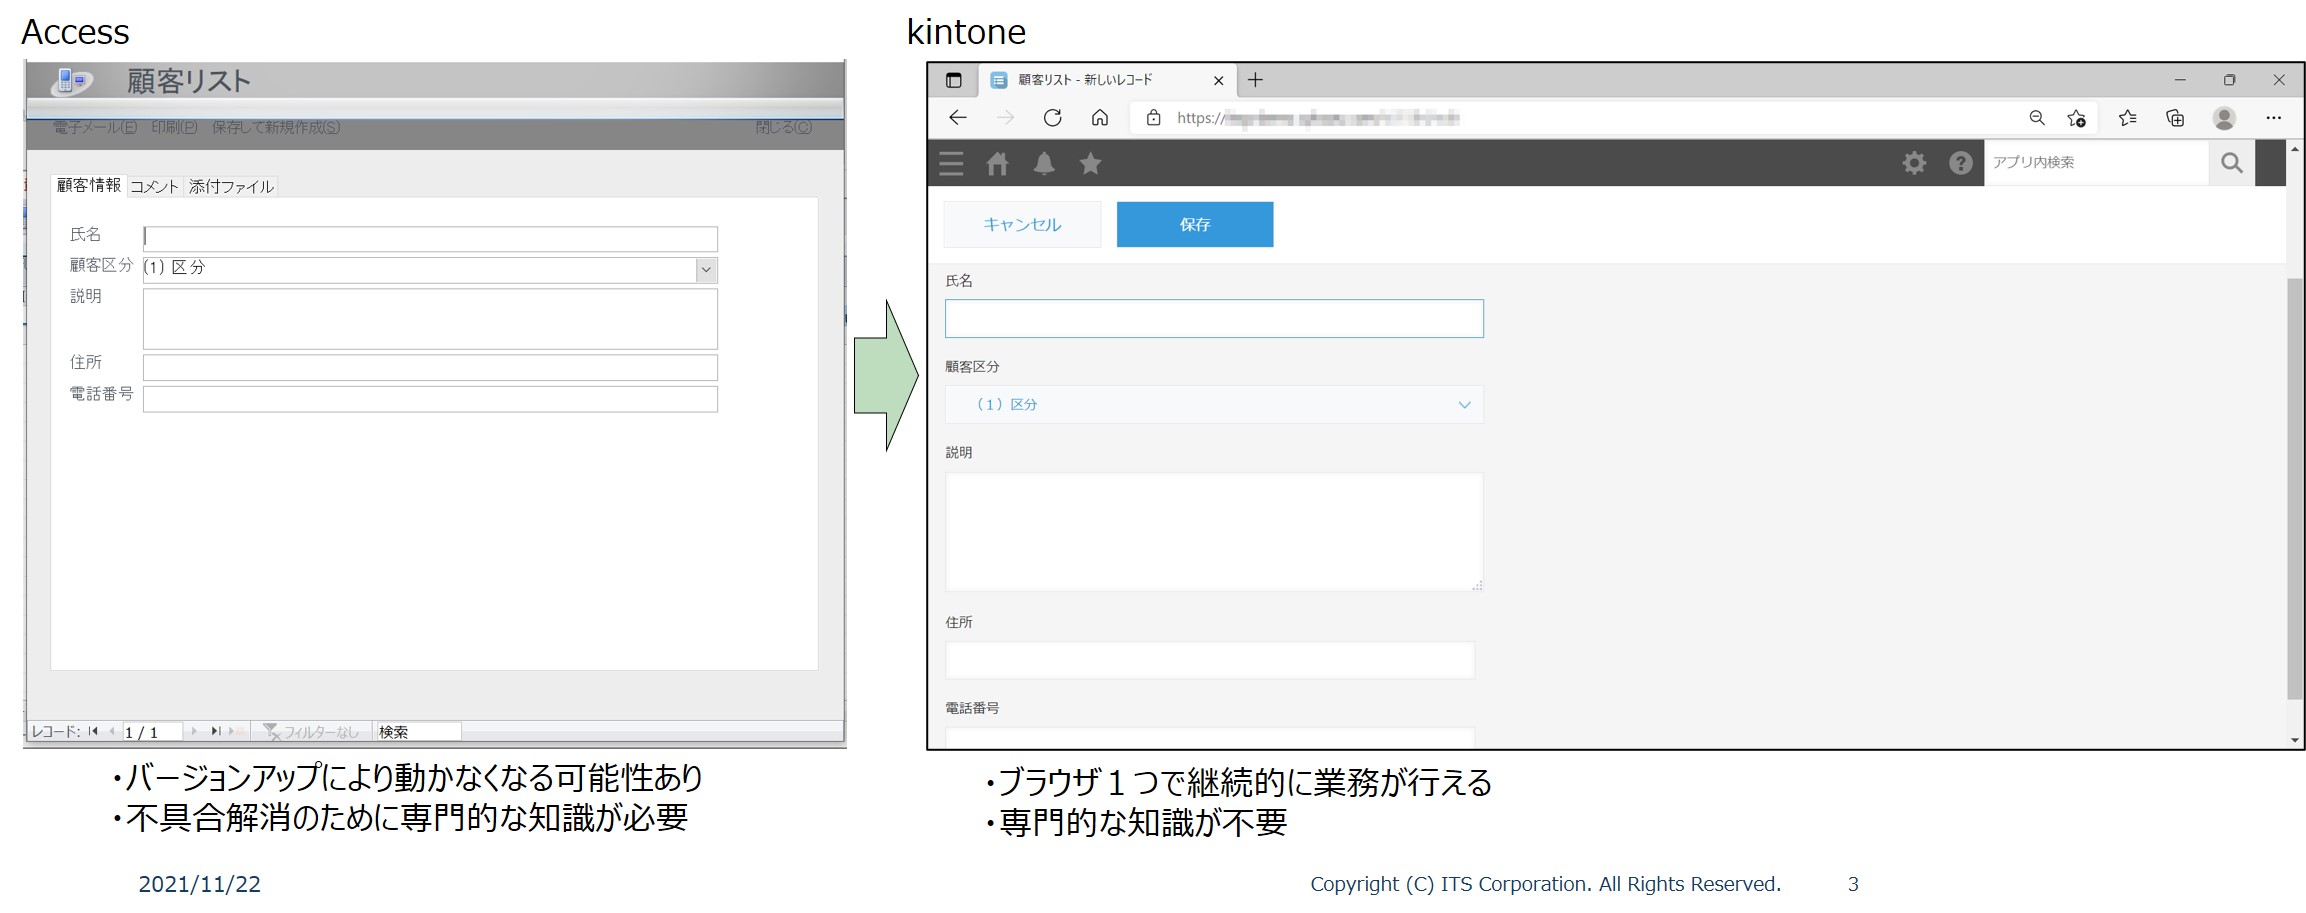
Task: Click the Access フィルターなし filter indicator
Action: (311, 732)
